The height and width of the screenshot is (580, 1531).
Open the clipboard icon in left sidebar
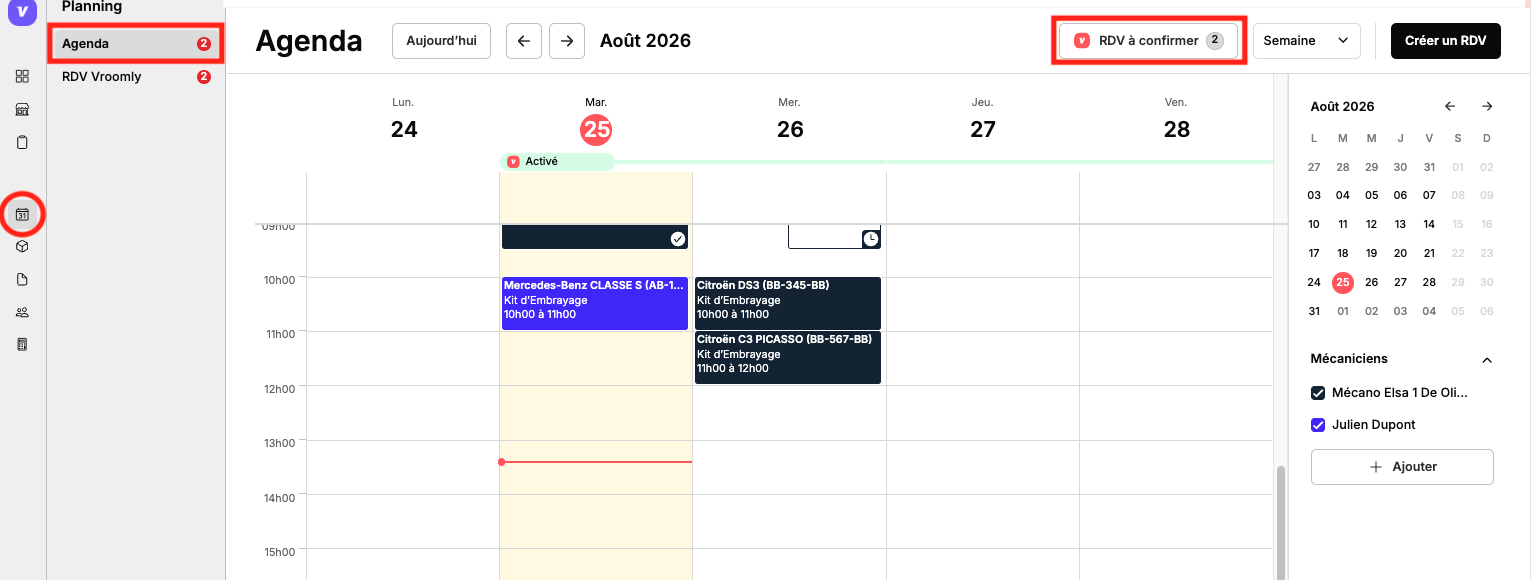click(22, 142)
